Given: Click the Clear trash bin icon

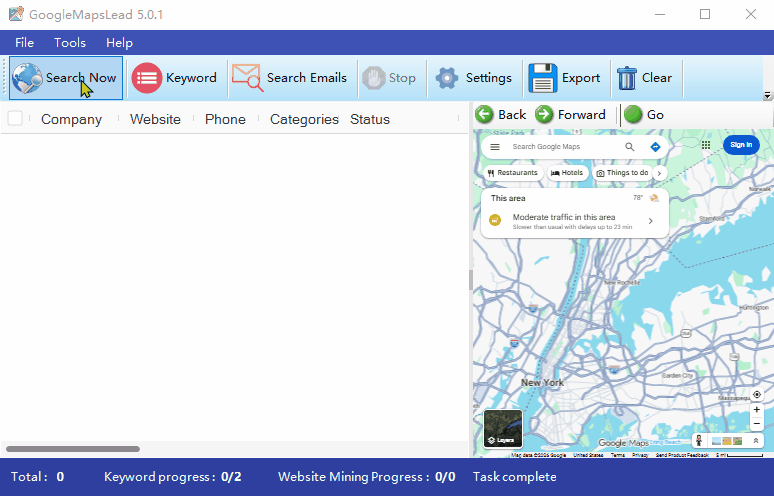Looking at the screenshot, I should point(627,78).
